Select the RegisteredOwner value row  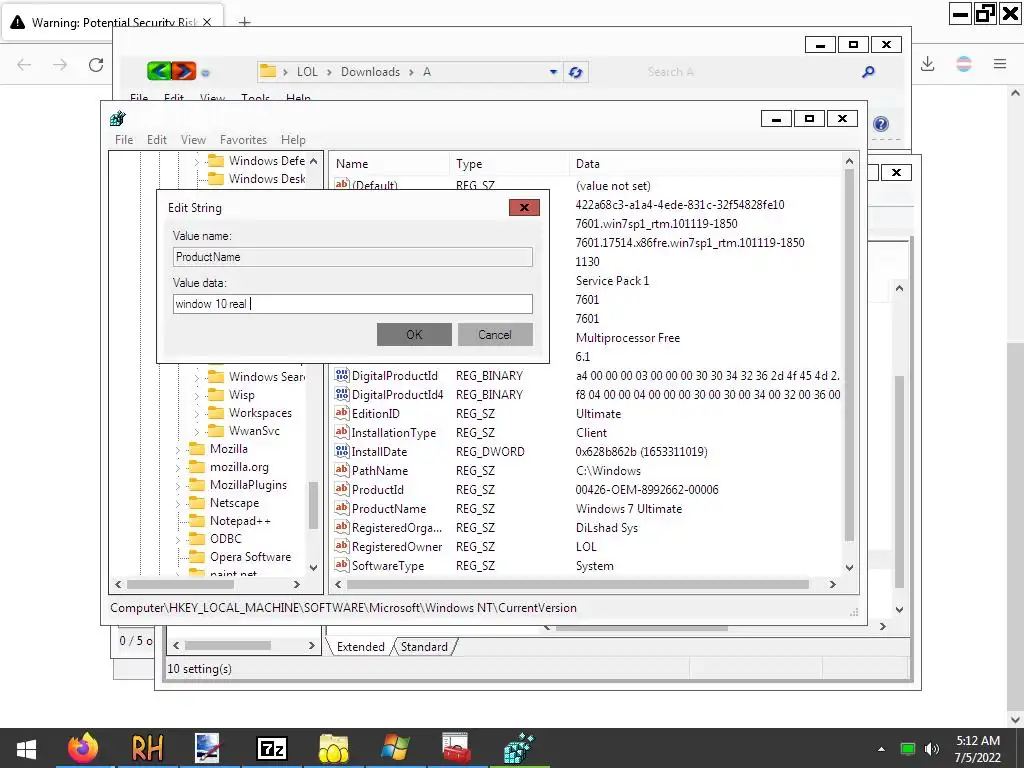[586, 547]
